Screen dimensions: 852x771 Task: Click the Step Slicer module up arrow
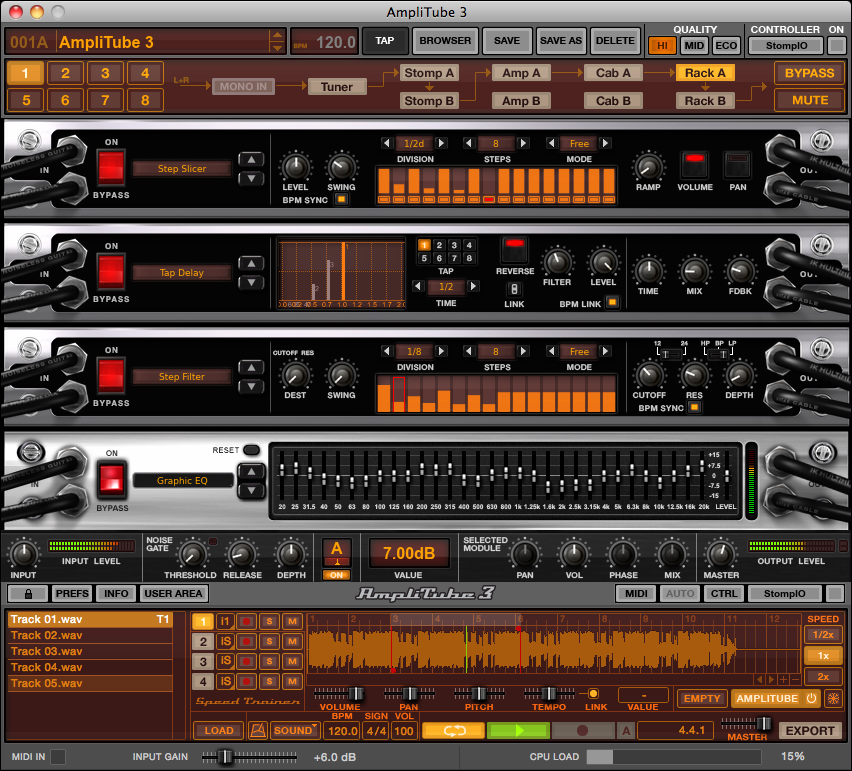point(251,160)
